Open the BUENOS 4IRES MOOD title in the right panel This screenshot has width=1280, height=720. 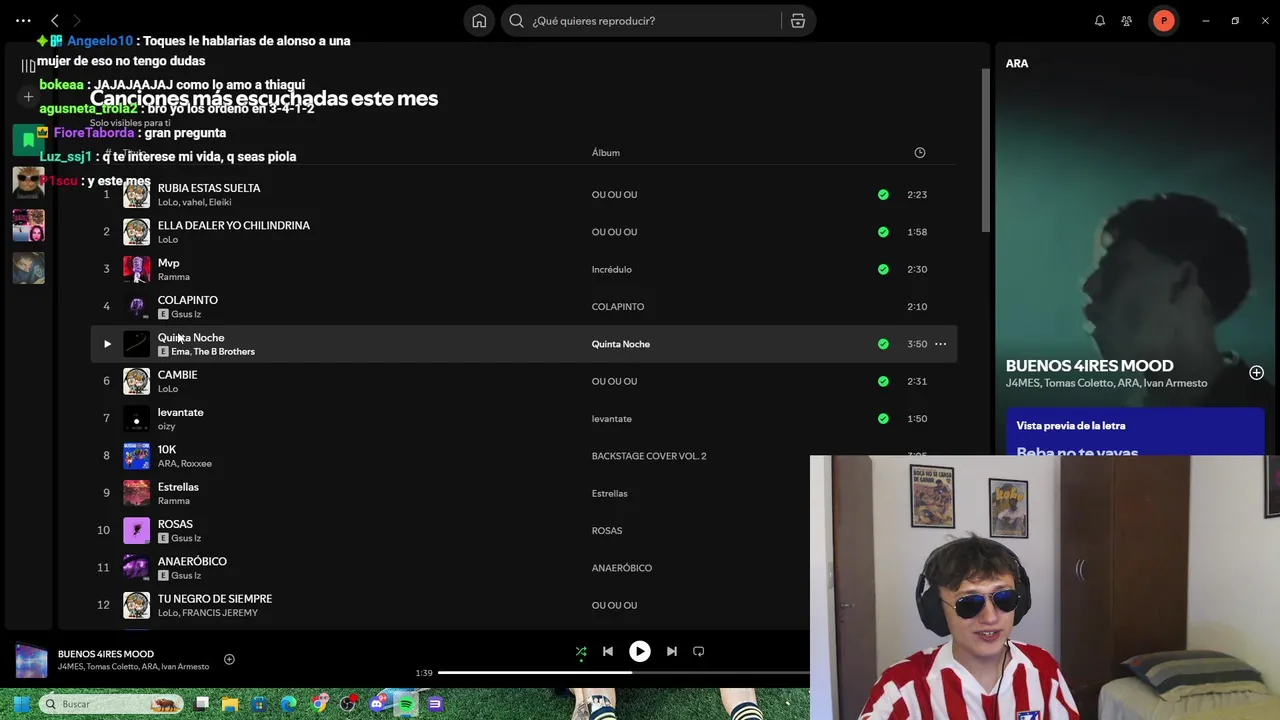click(1090, 366)
